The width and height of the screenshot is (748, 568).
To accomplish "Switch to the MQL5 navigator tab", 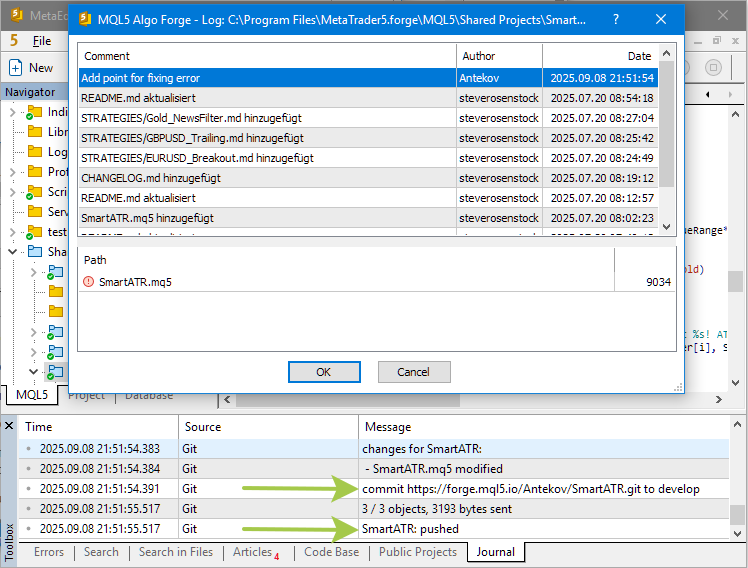I will (x=32, y=395).
